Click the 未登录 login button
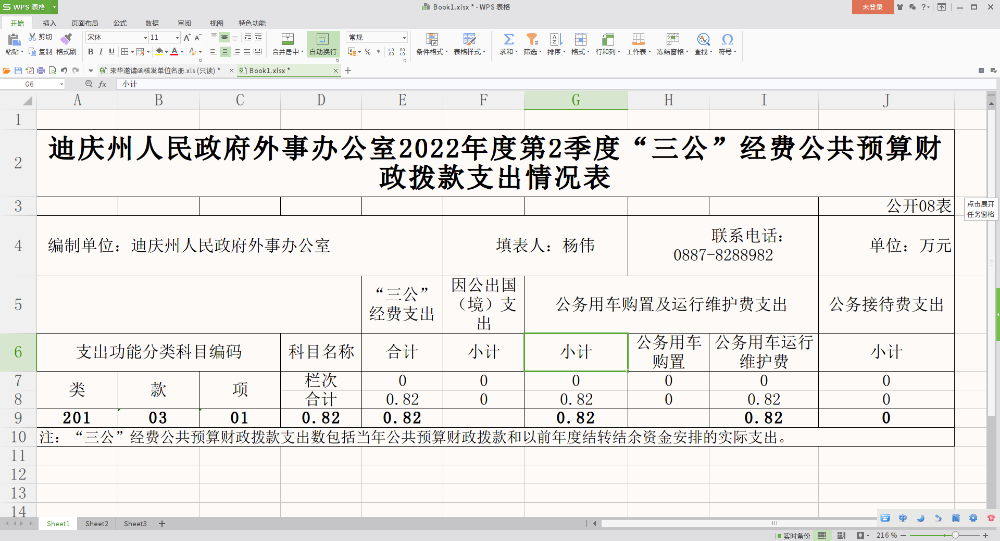Screen dimensions: 1000x541 click(x=872, y=7)
